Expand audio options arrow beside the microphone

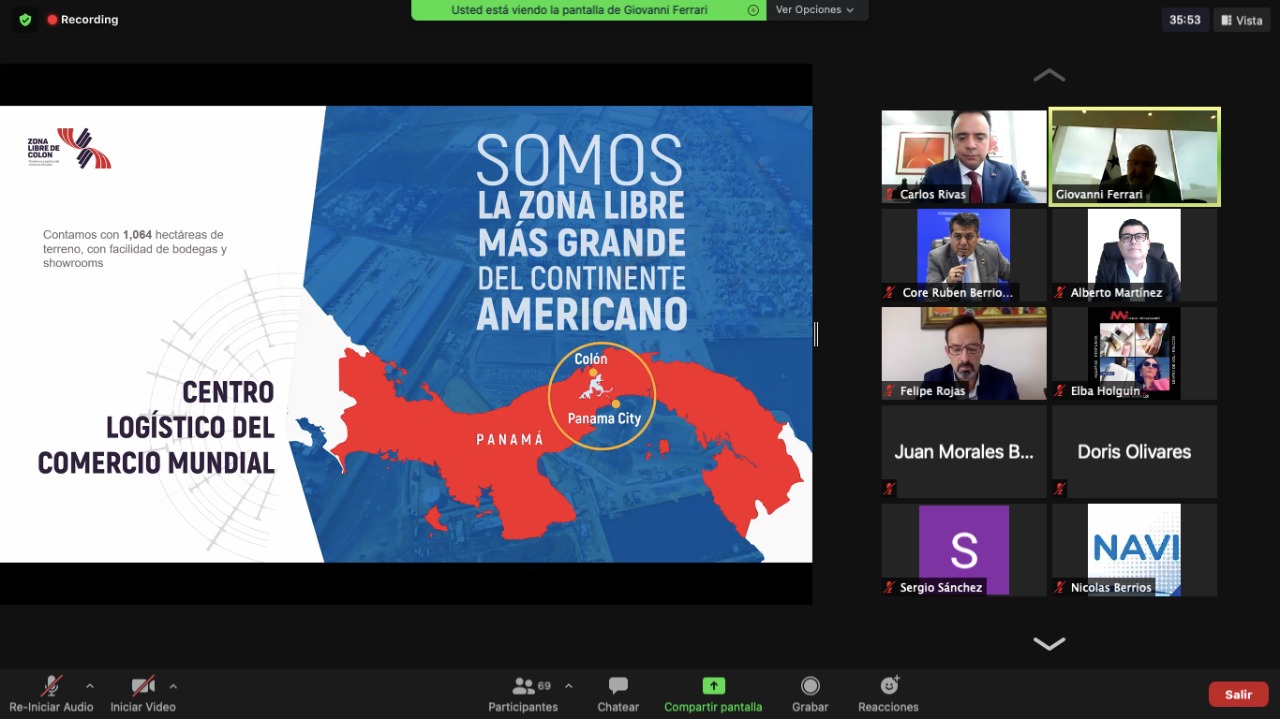90,686
